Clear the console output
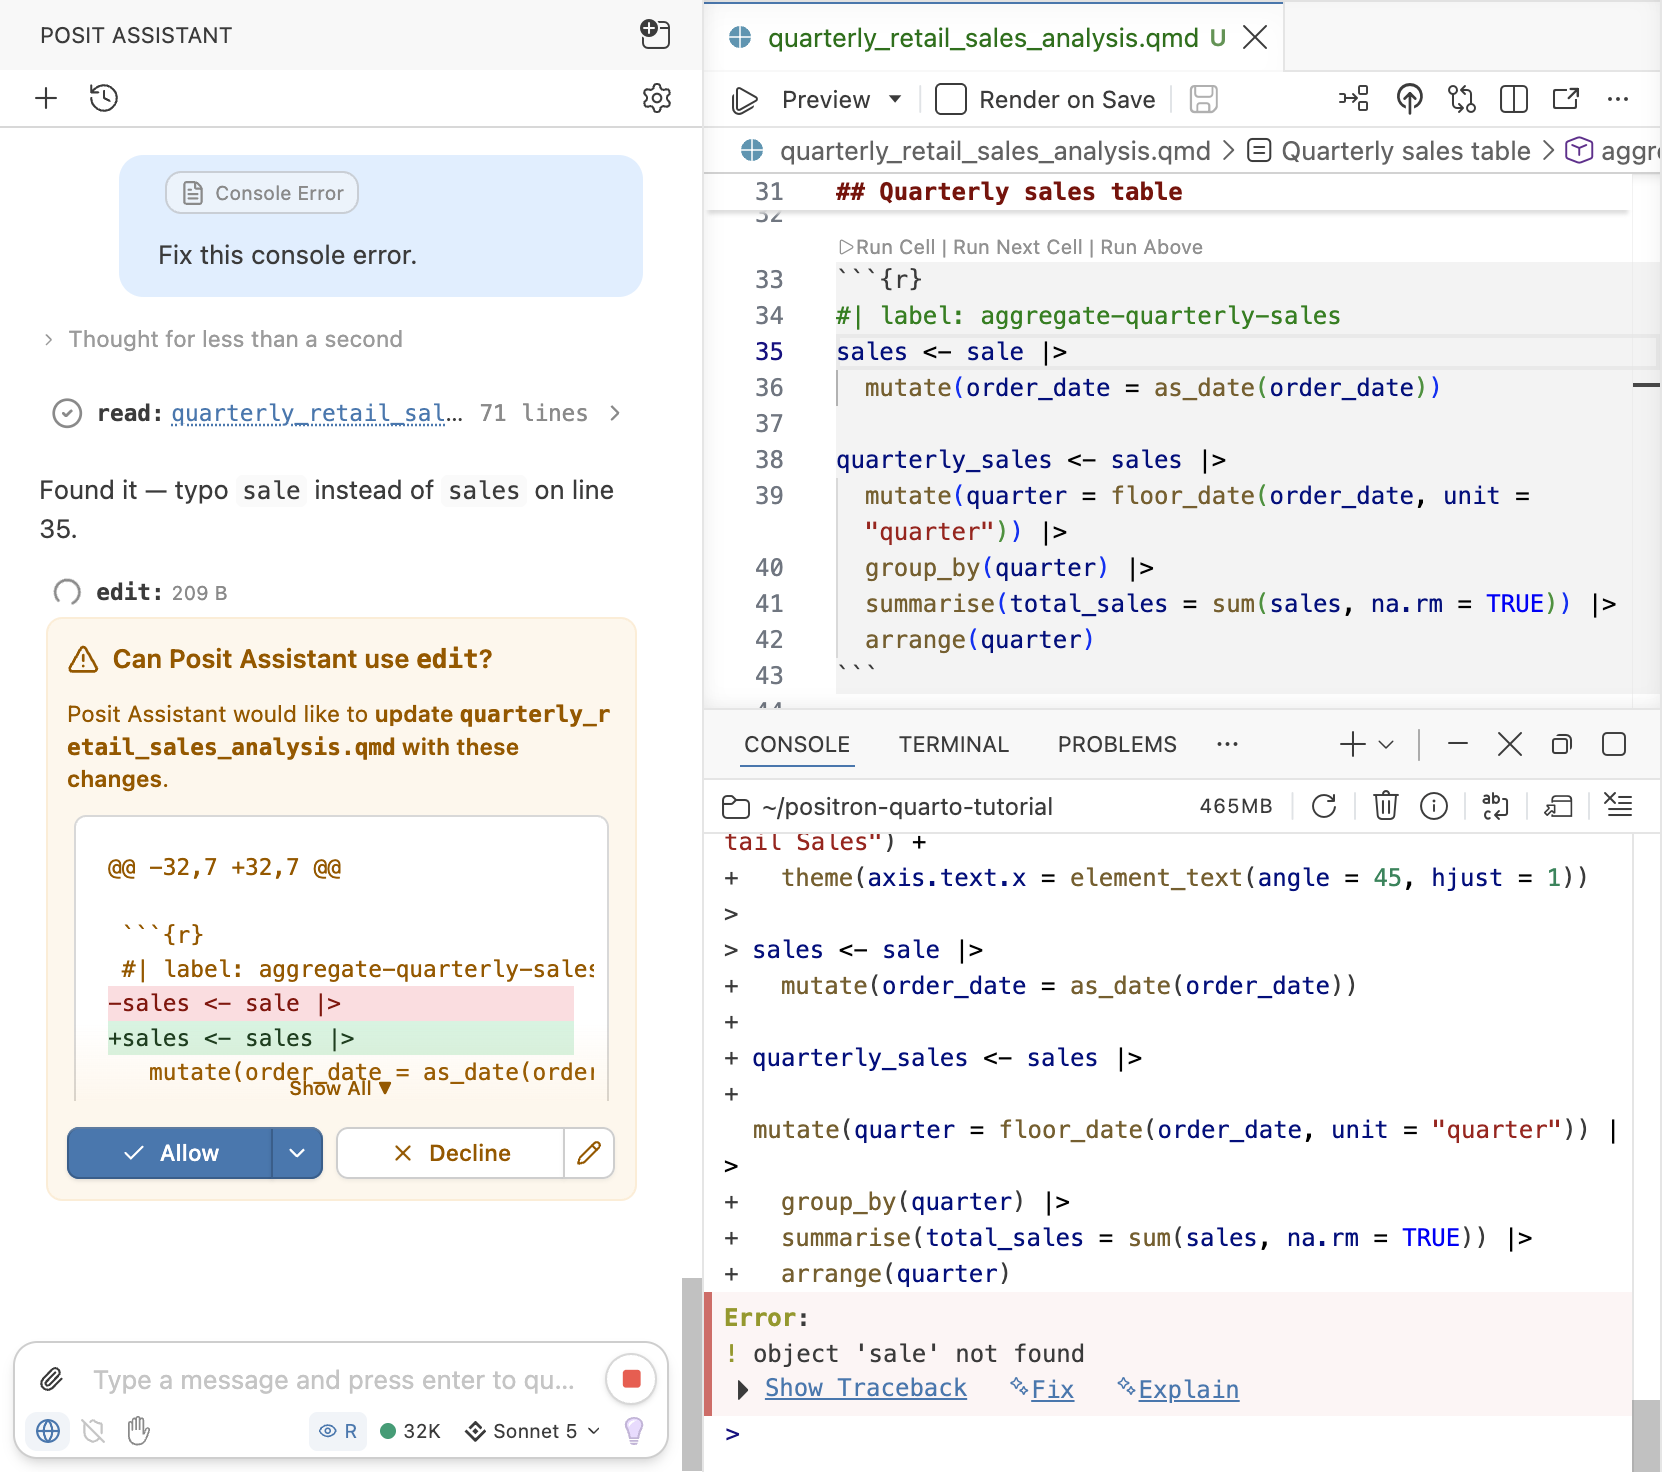Screen dimensions: 1662x1472 [x=1618, y=805]
